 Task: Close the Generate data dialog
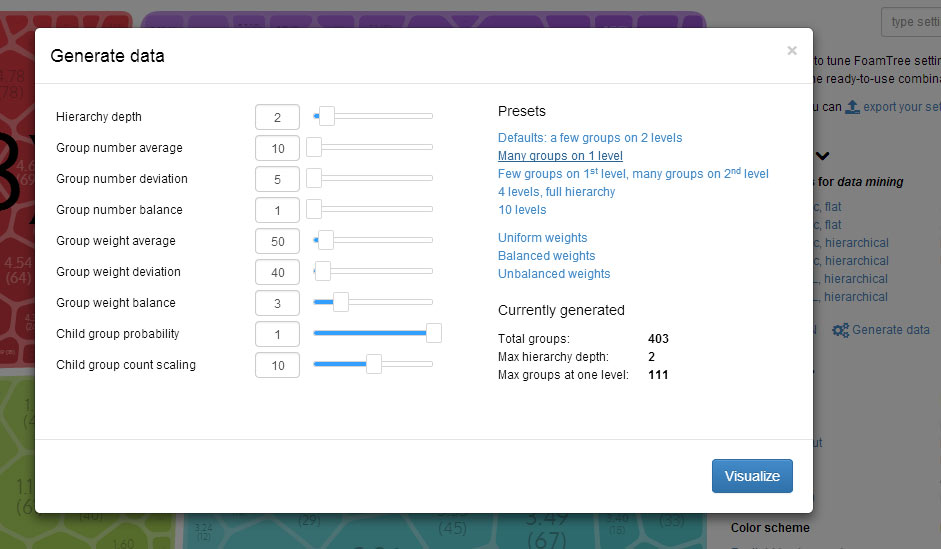pyautogui.click(x=792, y=51)
